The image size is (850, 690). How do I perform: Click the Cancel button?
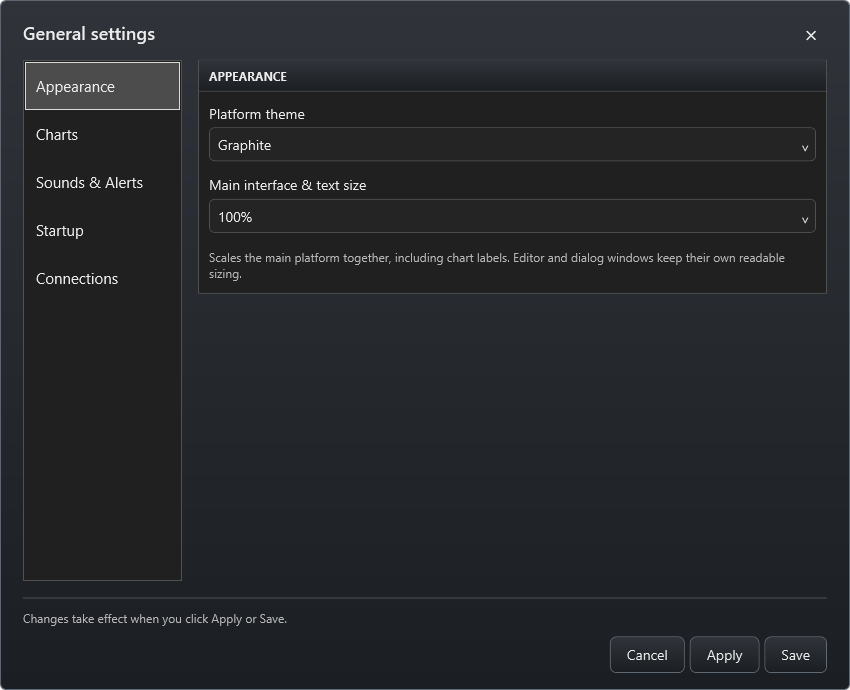[x=647, y=655]
